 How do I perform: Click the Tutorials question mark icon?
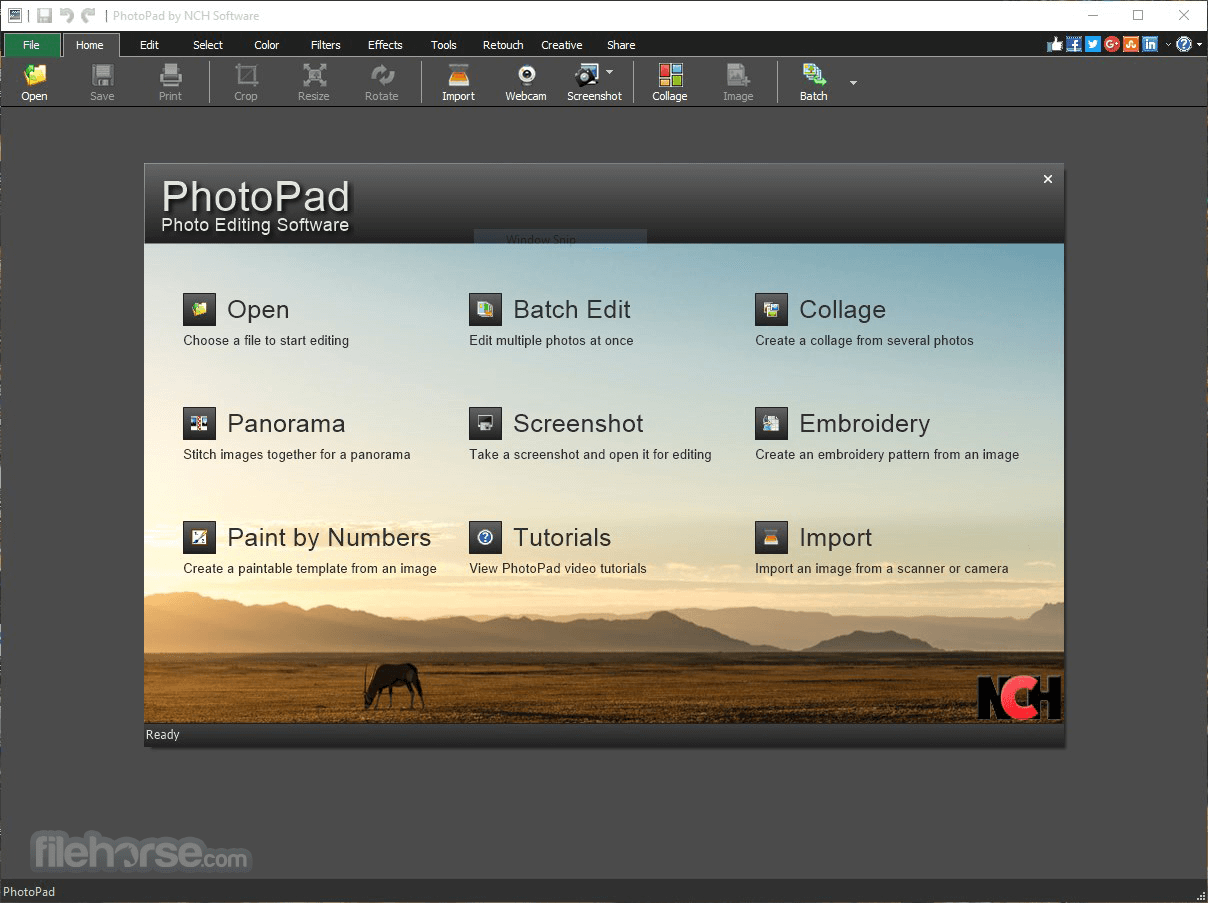pyautogui.click(x=486, y=537)
